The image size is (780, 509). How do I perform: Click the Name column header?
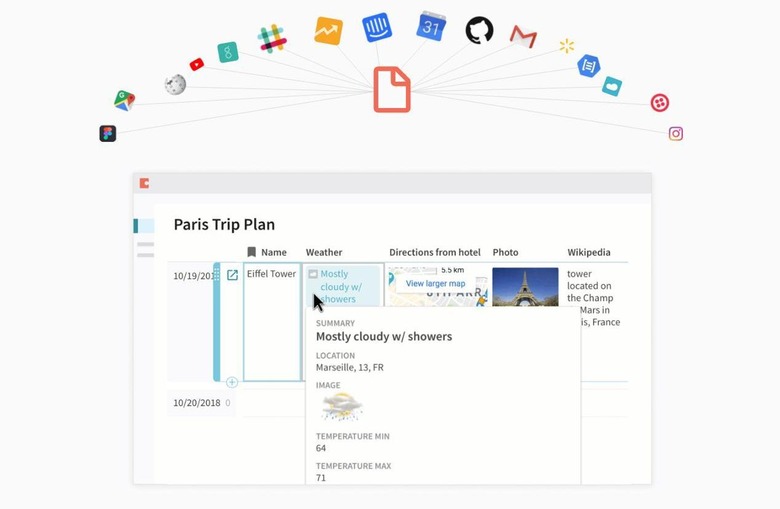click(x=274, y=252)
